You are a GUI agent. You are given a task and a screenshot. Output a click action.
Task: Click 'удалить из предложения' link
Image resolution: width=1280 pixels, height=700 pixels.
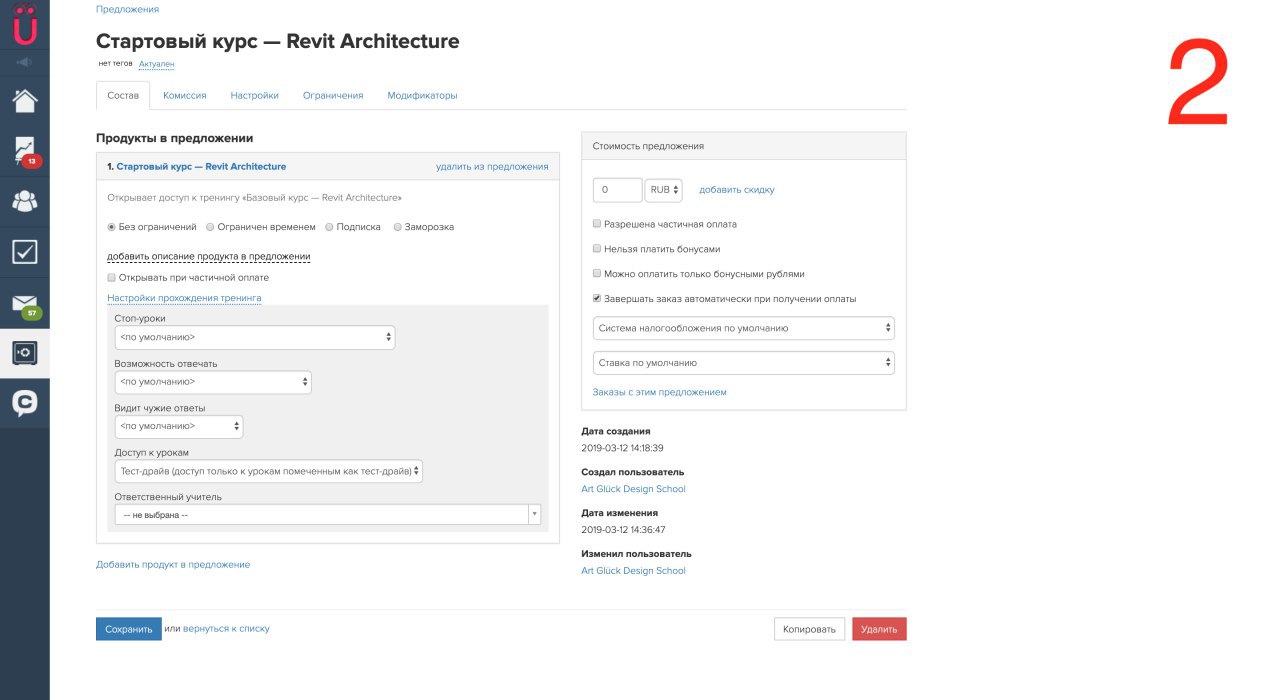point(492,166)
